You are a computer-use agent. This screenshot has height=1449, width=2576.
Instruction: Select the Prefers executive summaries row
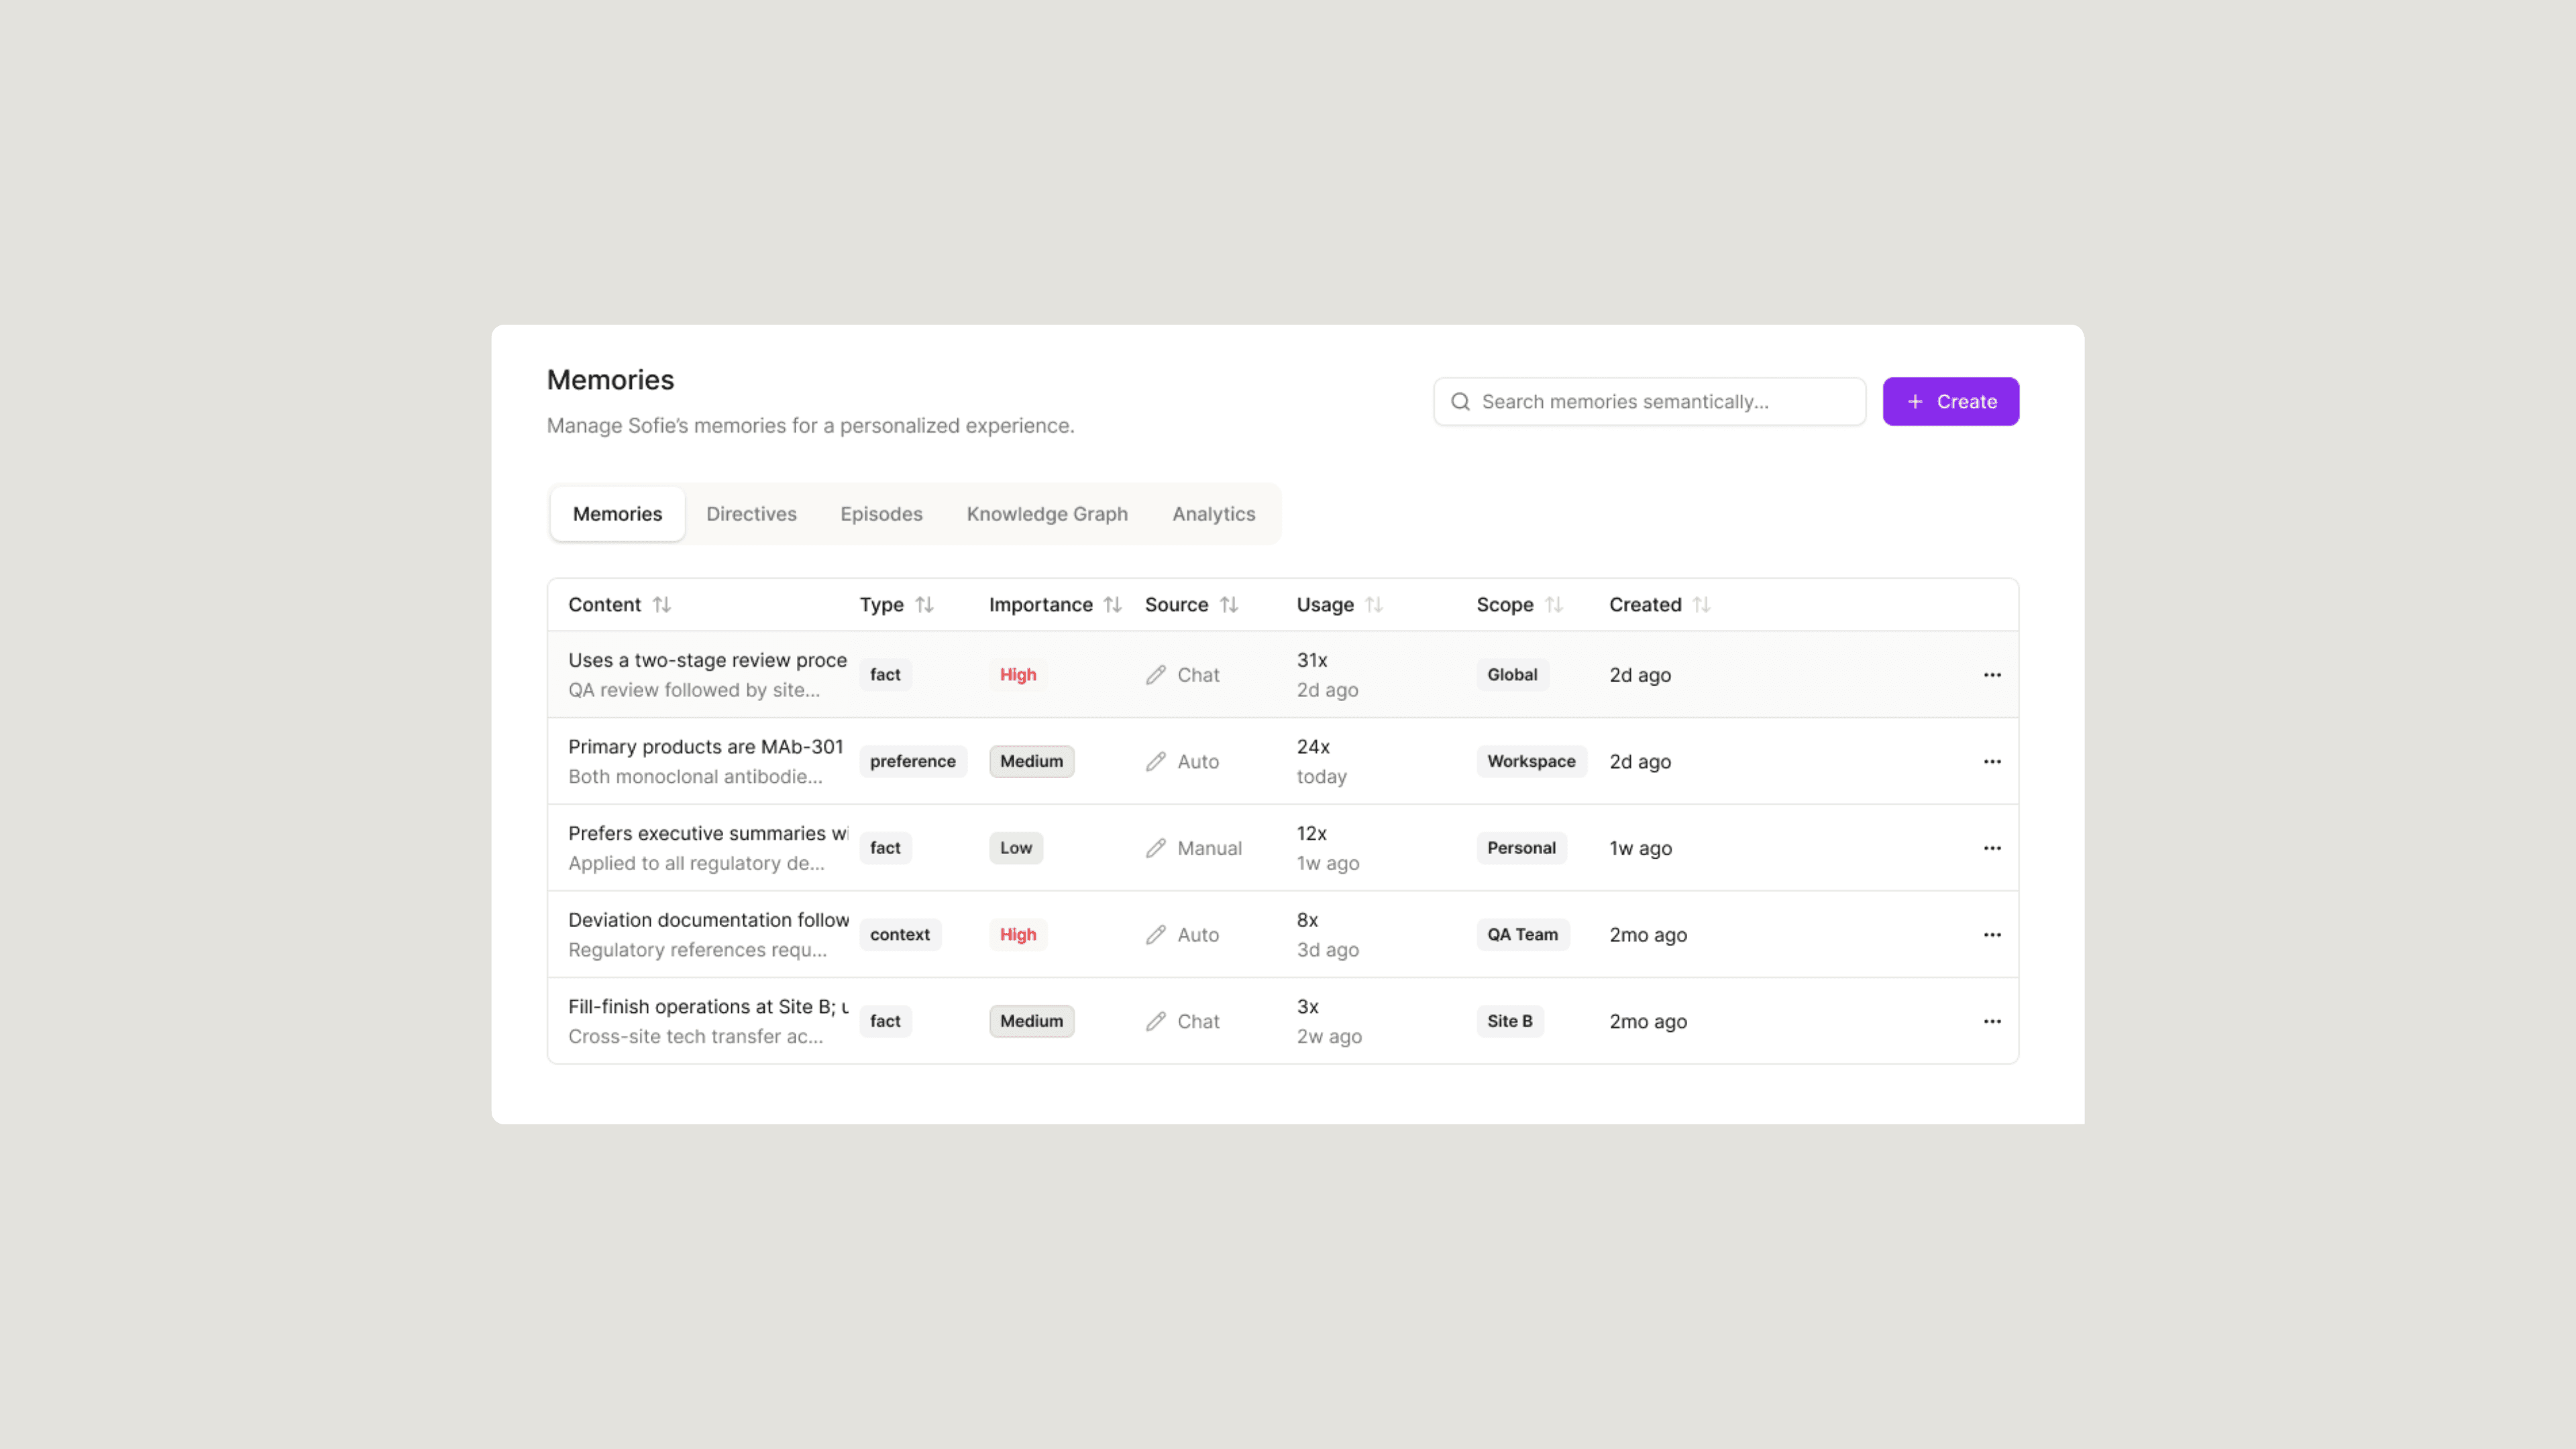(707, 834)
